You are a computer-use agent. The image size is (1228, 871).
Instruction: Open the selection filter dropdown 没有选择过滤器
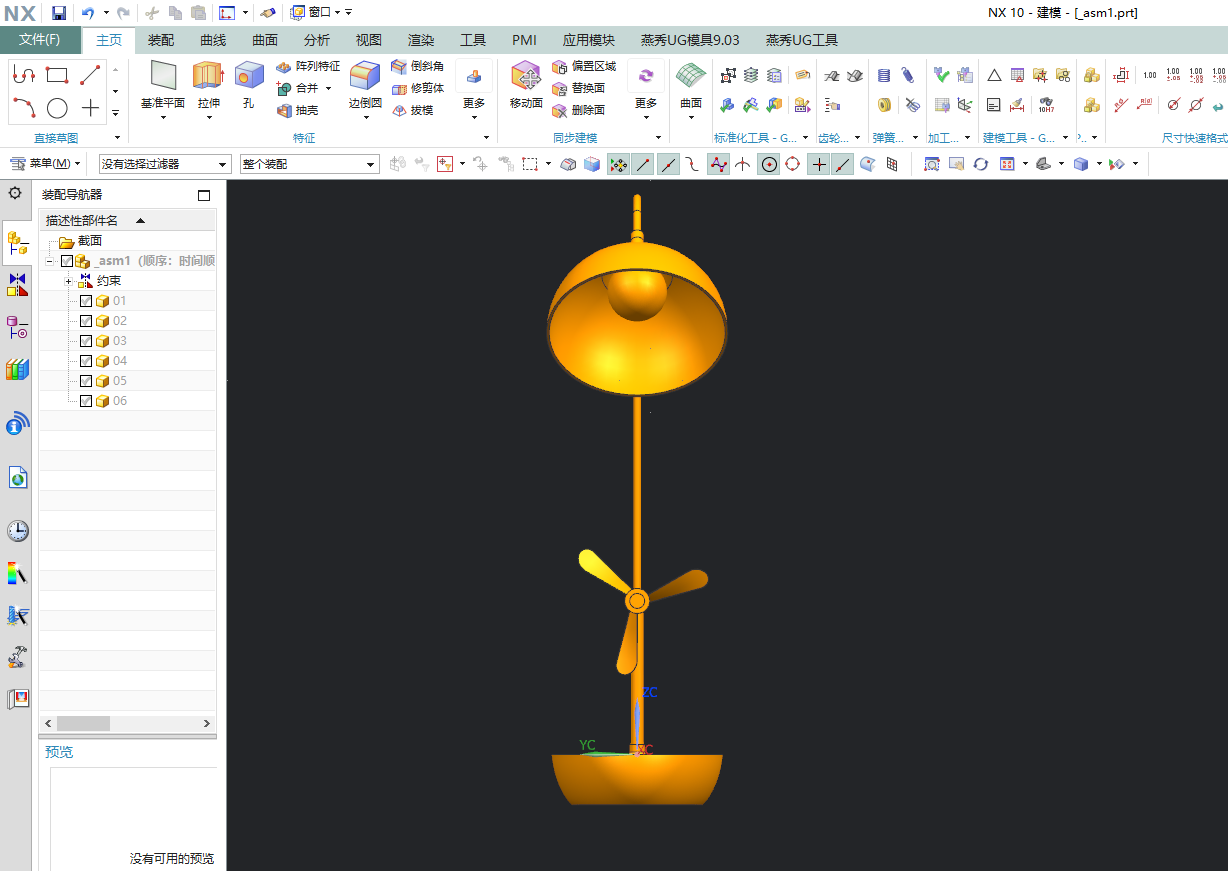click(x=165, y=164)
